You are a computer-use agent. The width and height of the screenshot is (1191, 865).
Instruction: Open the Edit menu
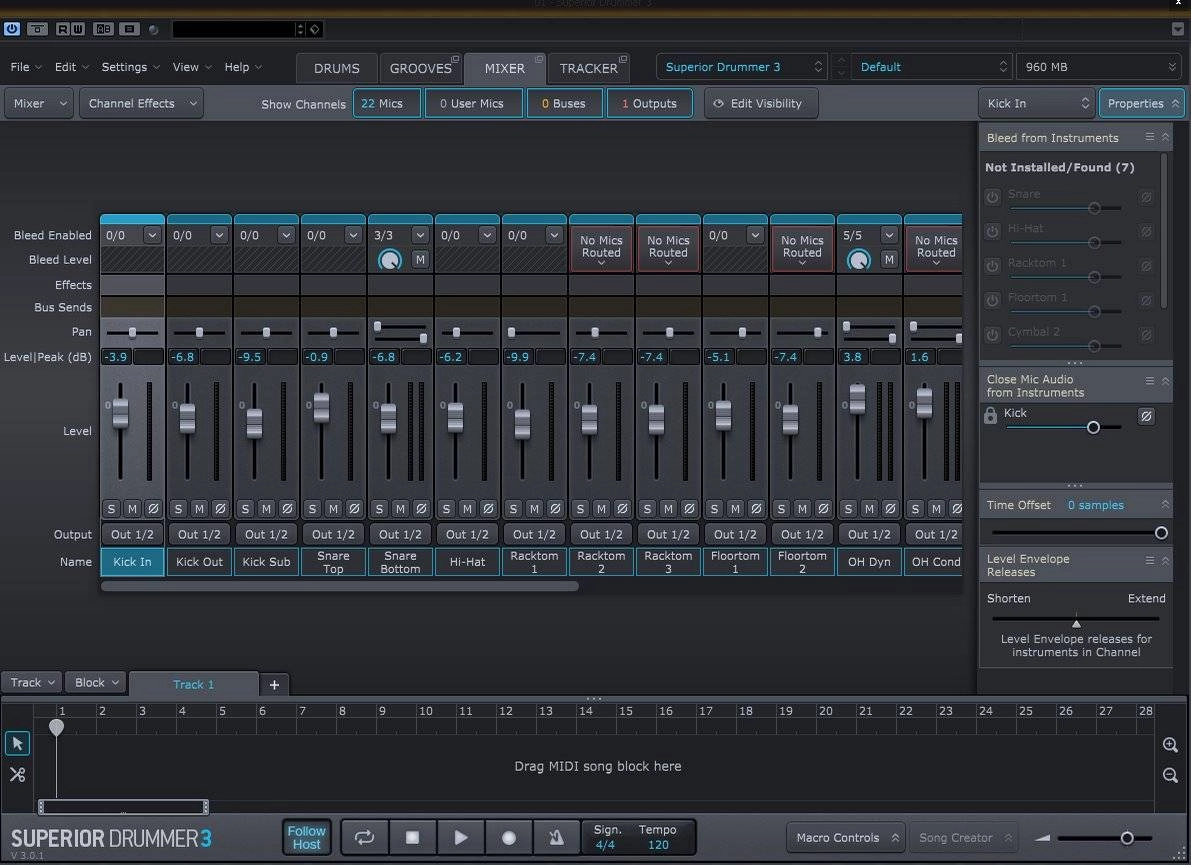coord(71,67)
